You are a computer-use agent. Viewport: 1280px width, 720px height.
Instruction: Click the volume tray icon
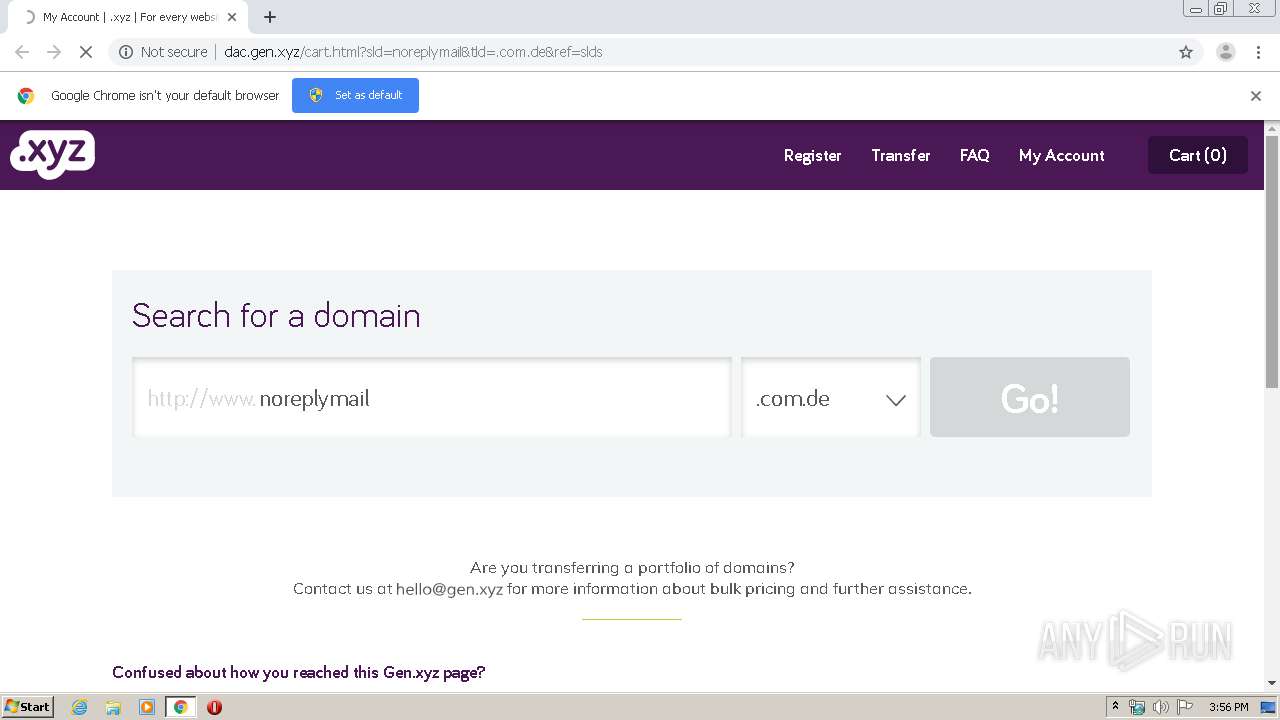[x=1160, y=707]
